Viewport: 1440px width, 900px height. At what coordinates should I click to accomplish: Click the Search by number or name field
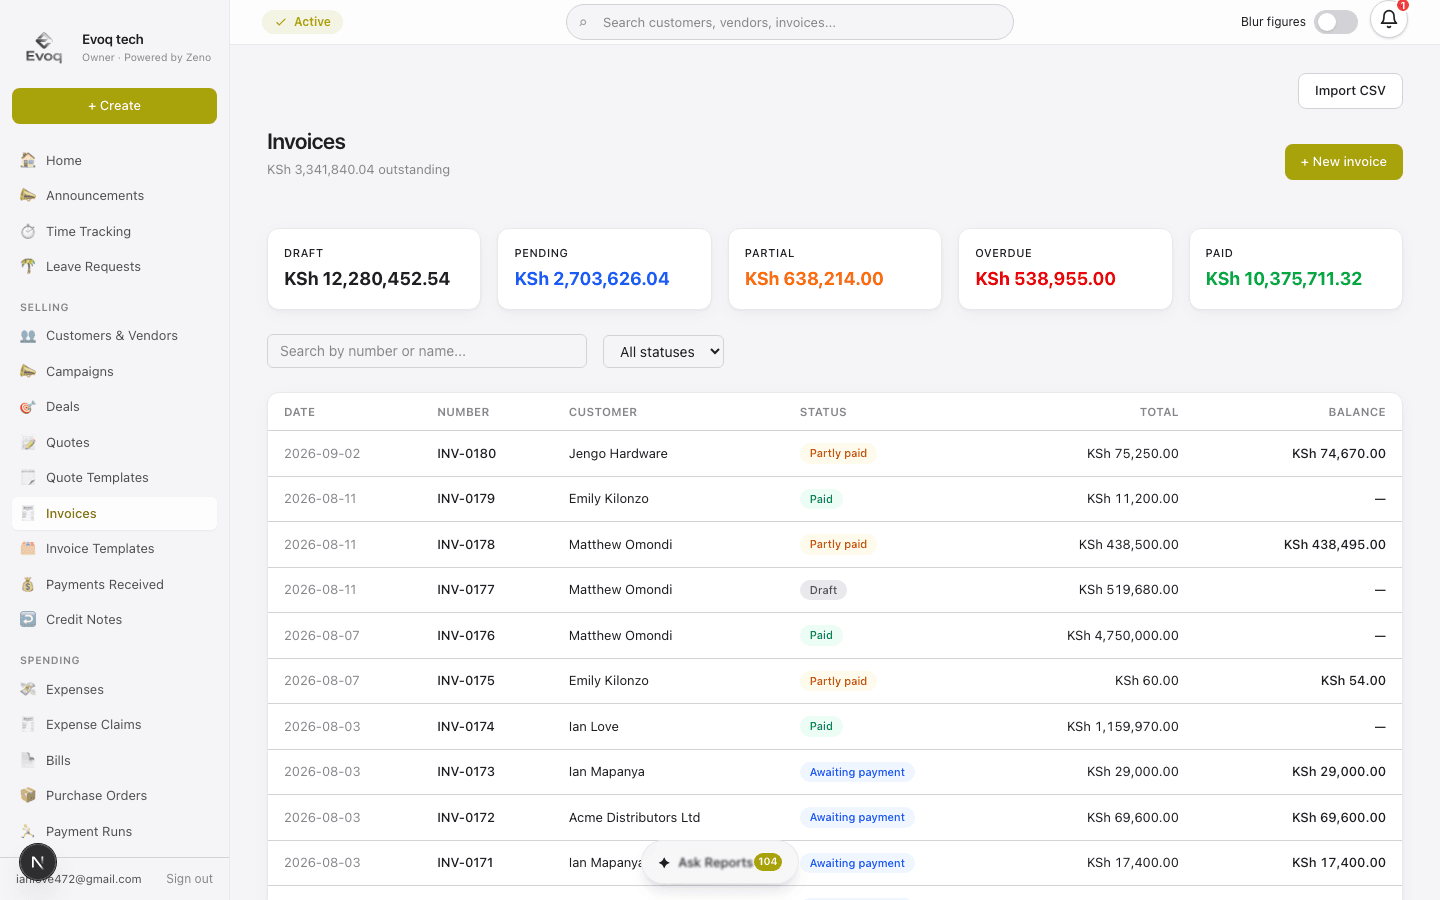coord(427,351)
